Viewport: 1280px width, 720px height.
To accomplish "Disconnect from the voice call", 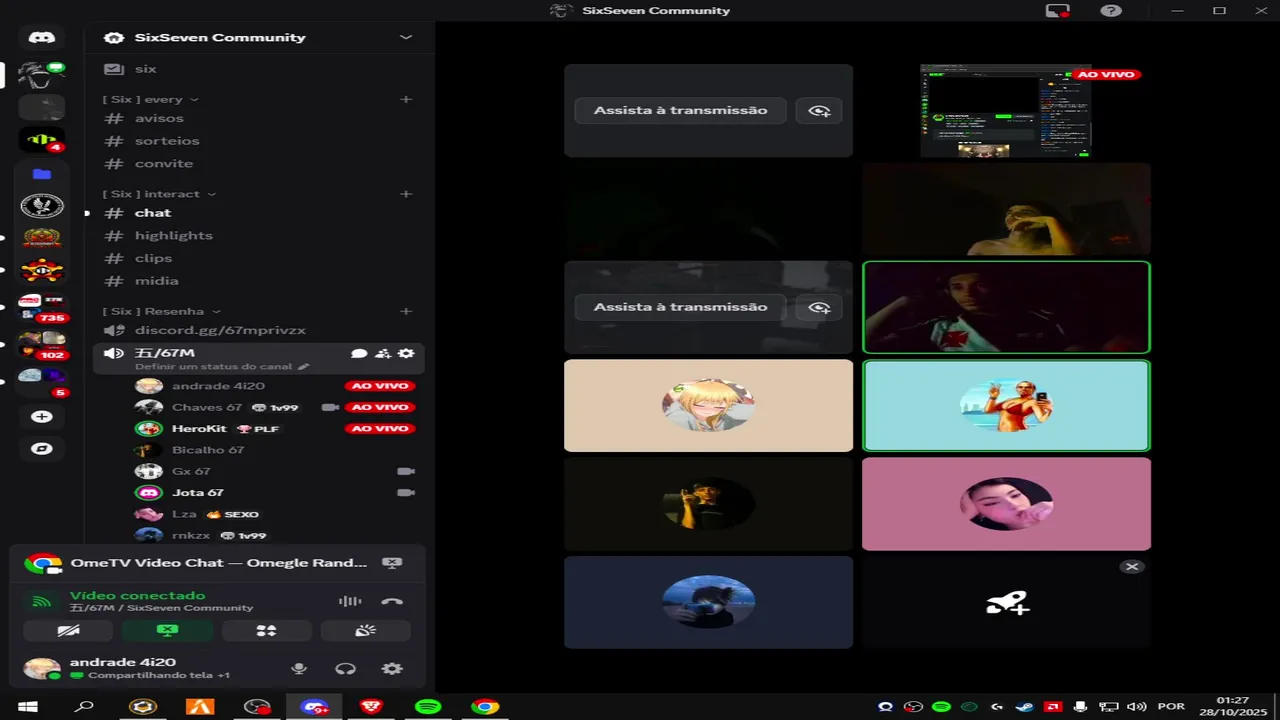I will pyautogui.click(x=392, y=601).
